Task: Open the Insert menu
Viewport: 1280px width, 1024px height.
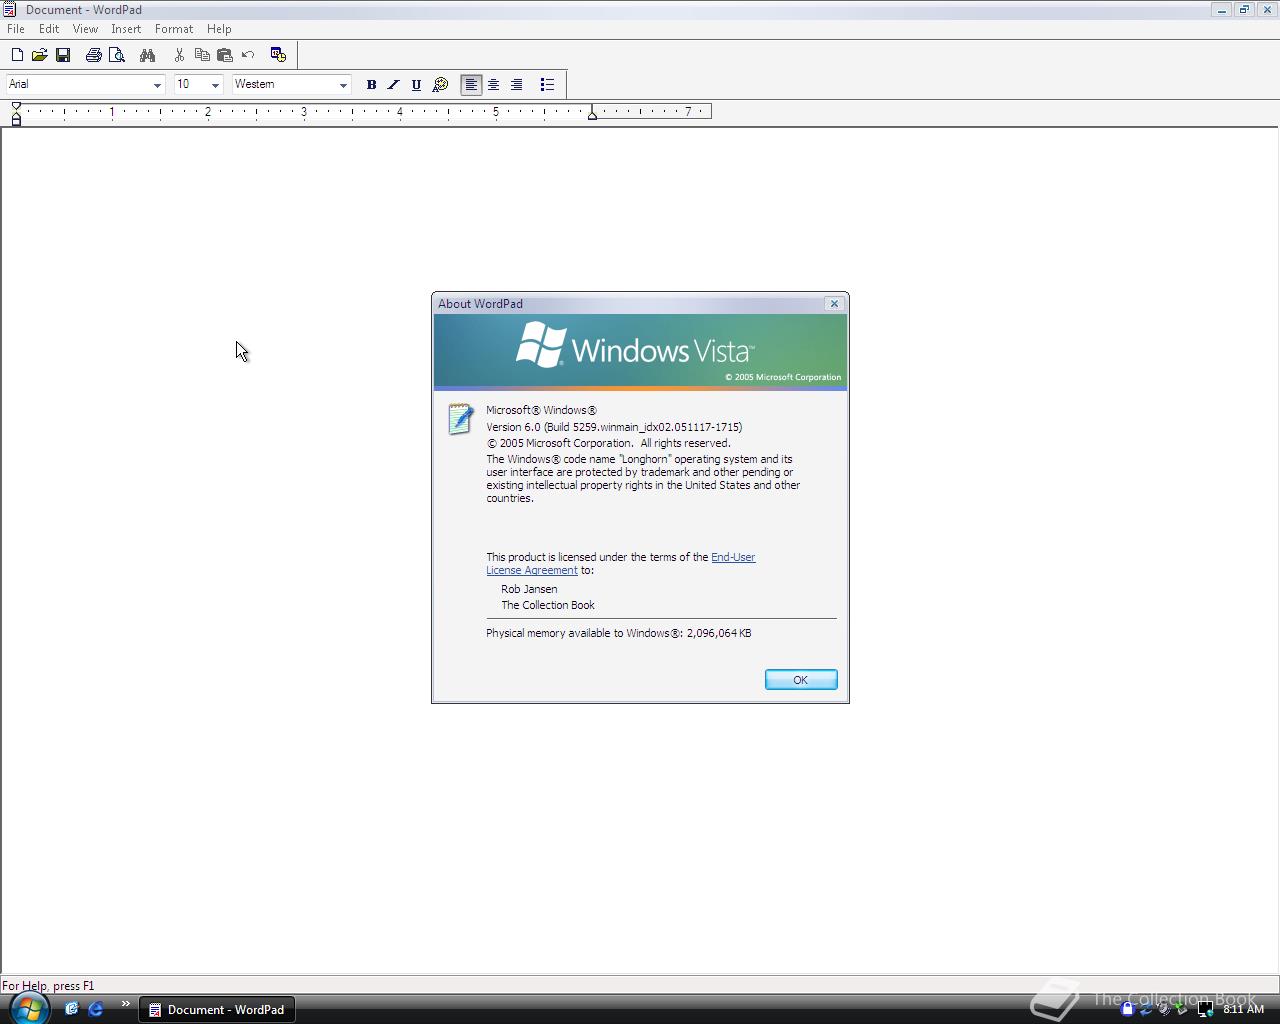Action: click(x=126, y=29)
